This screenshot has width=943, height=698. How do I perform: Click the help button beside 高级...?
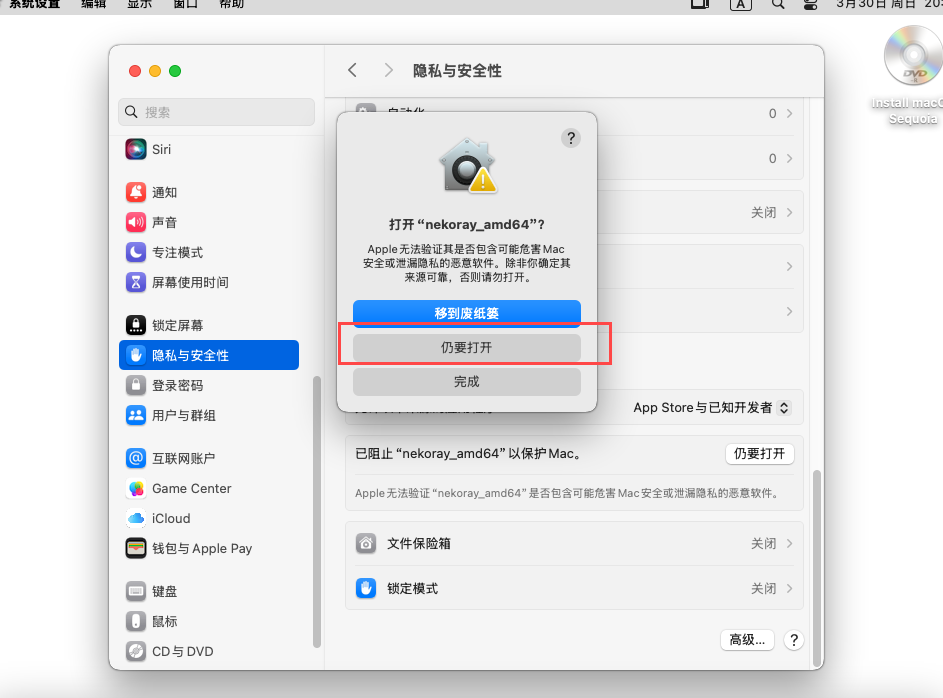click(794, 640)
